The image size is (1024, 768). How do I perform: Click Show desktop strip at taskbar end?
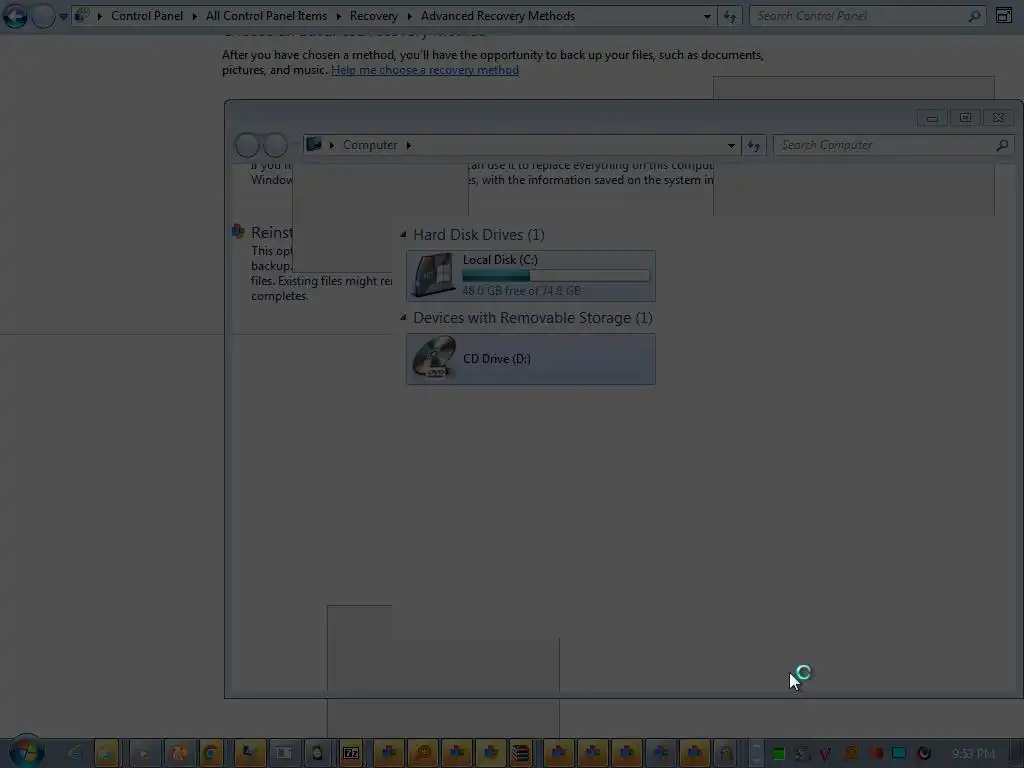1018,753
